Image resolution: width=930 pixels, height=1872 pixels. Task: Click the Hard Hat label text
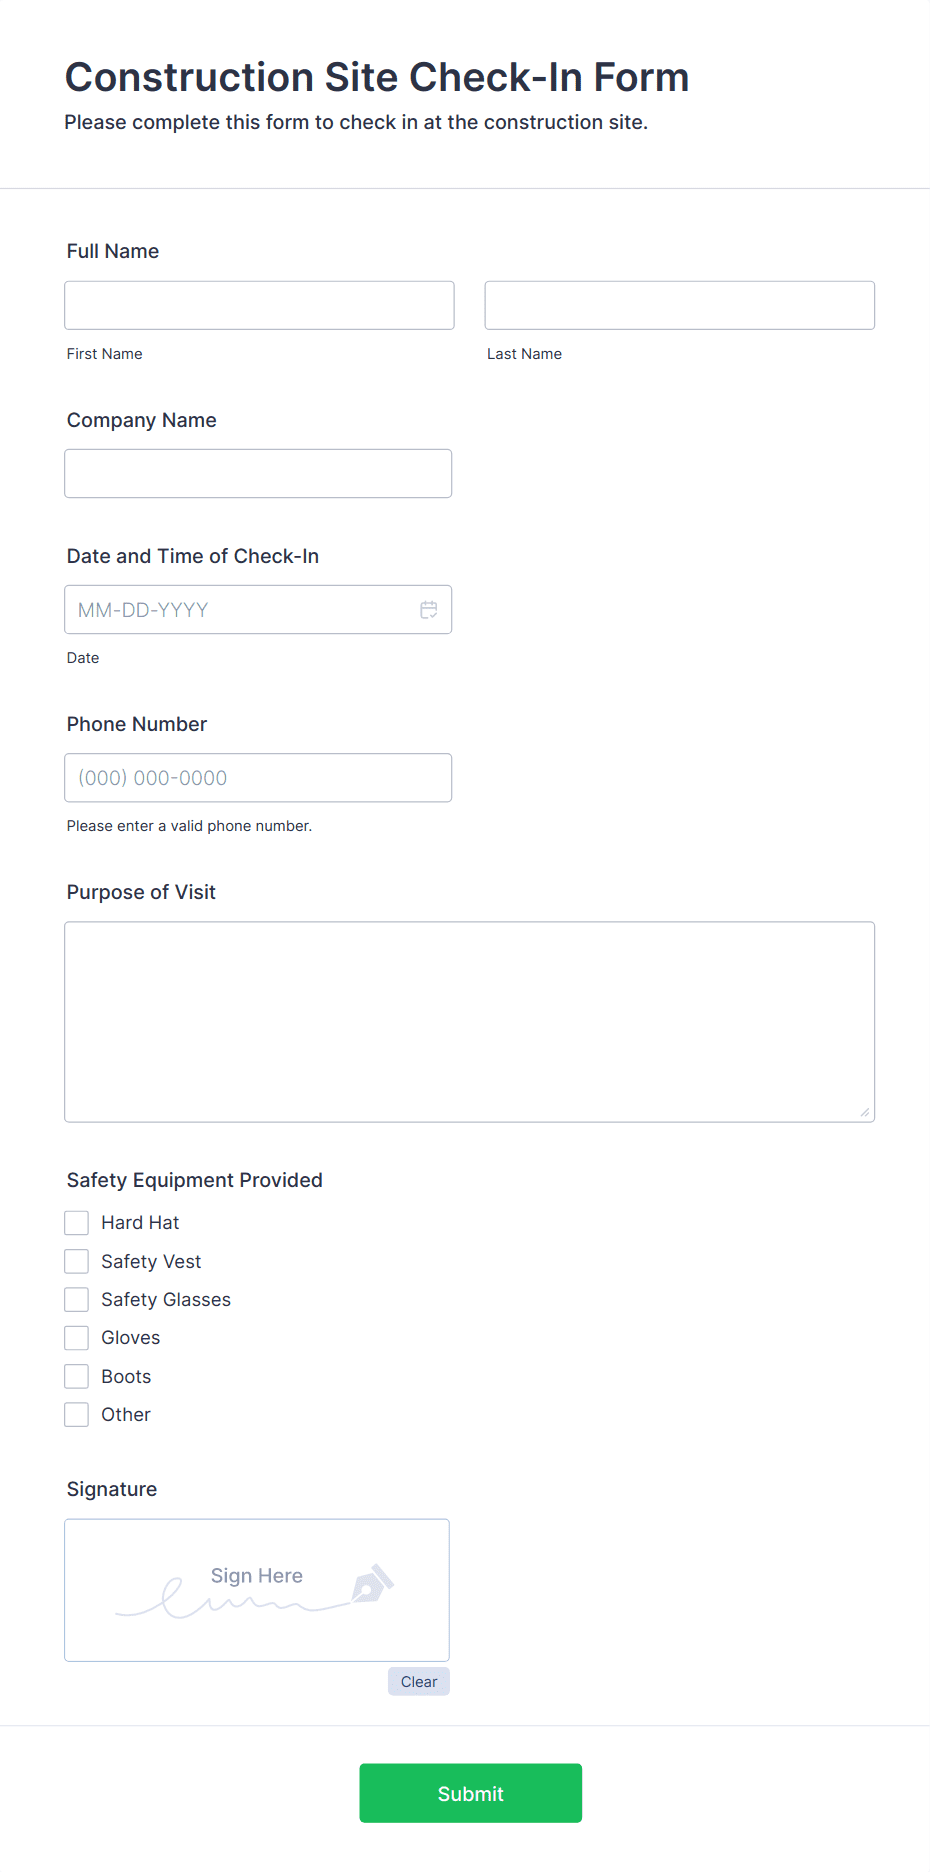(140, 1223)
